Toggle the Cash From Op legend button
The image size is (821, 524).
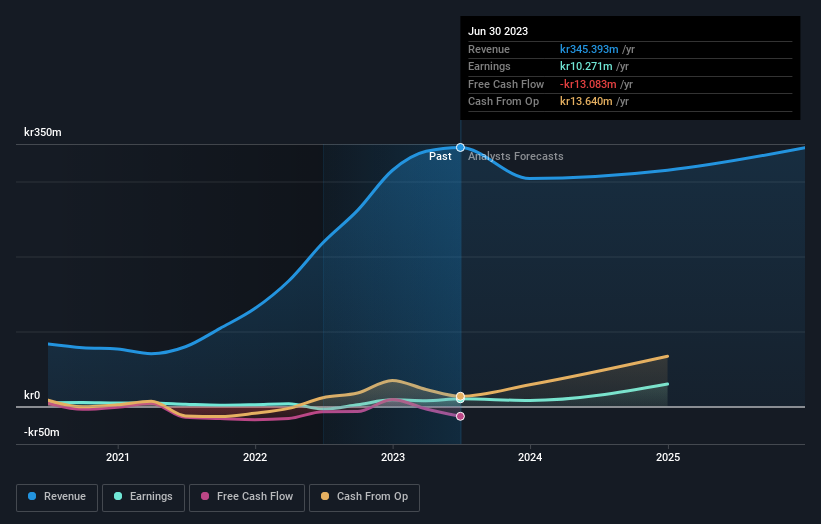[x=364, y=497]
